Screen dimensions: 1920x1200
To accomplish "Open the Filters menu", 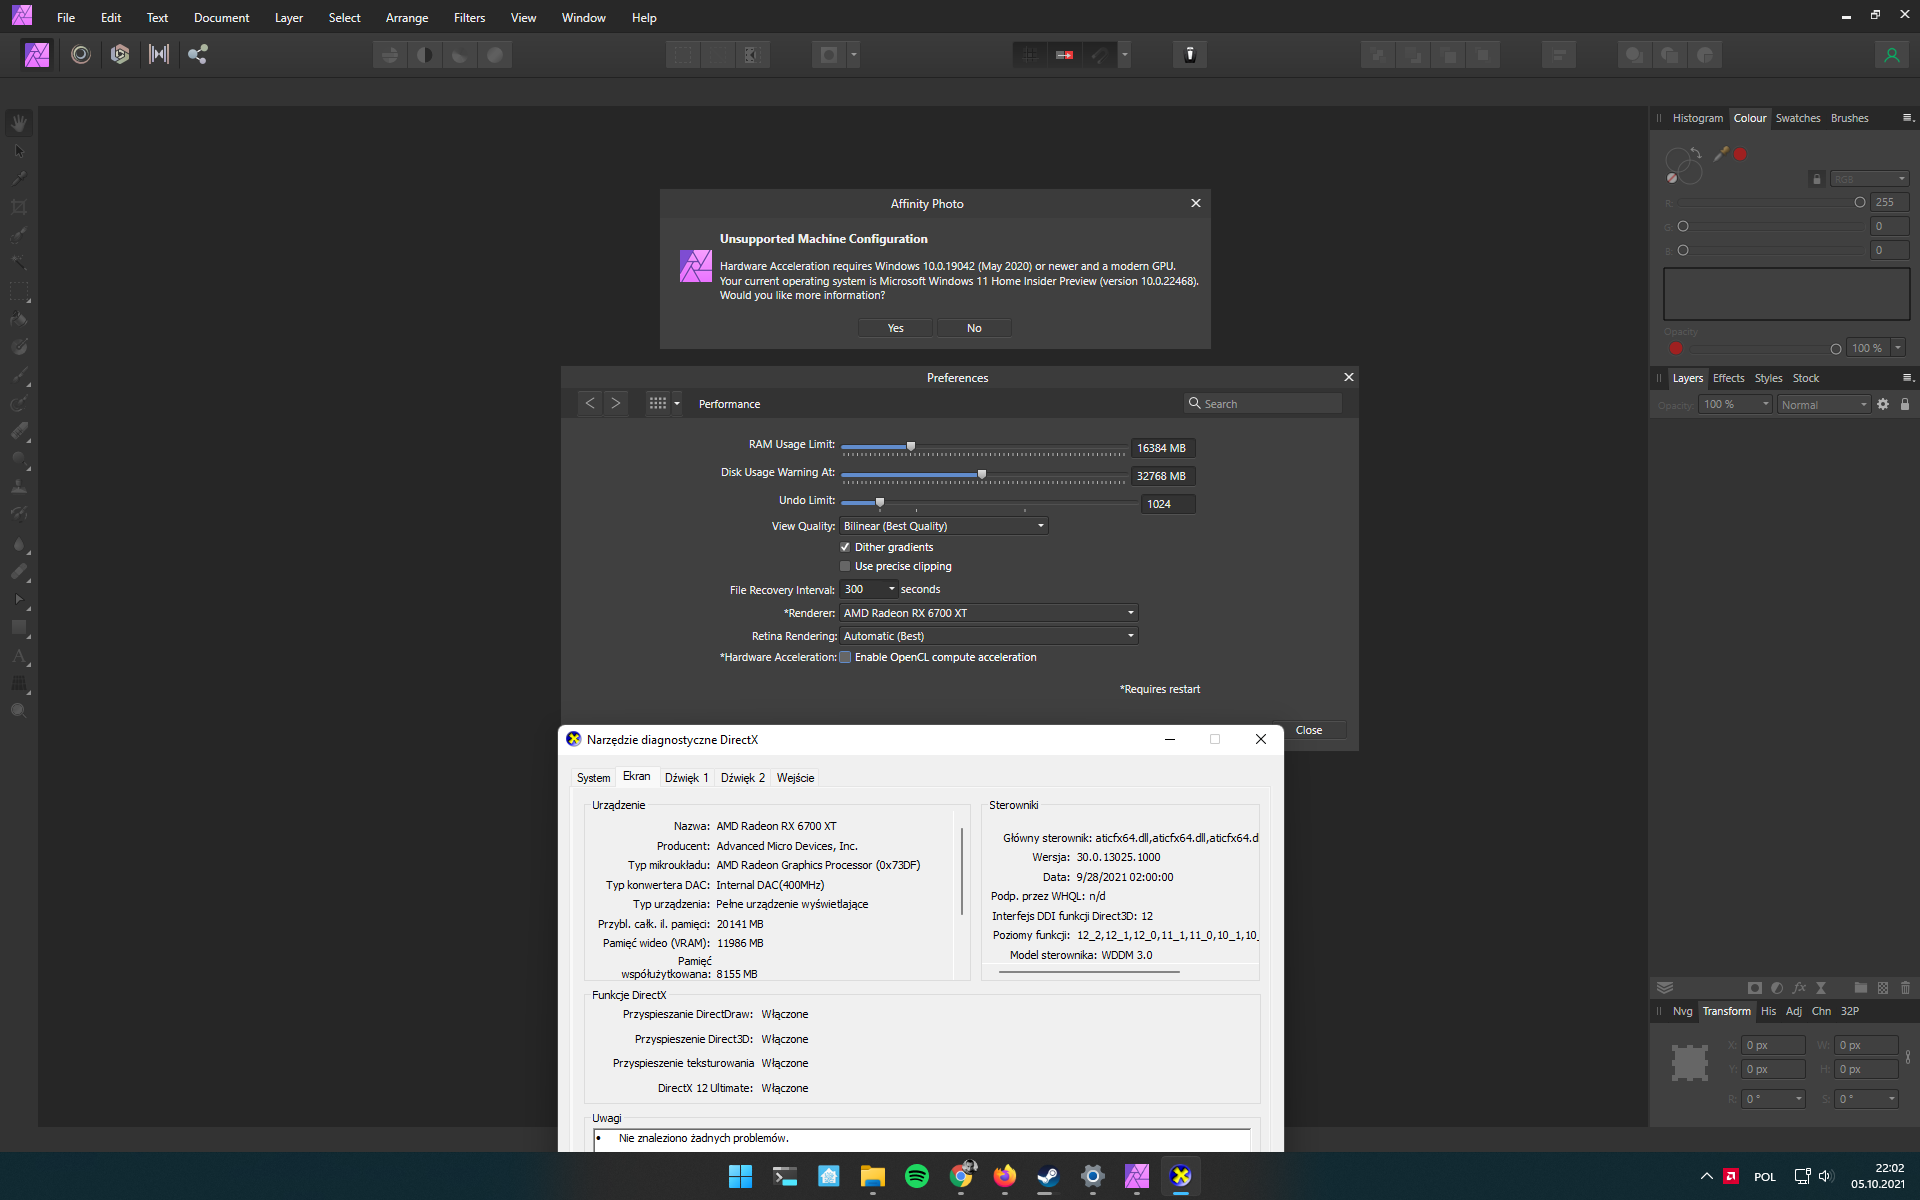I will (x=469, y=18).
